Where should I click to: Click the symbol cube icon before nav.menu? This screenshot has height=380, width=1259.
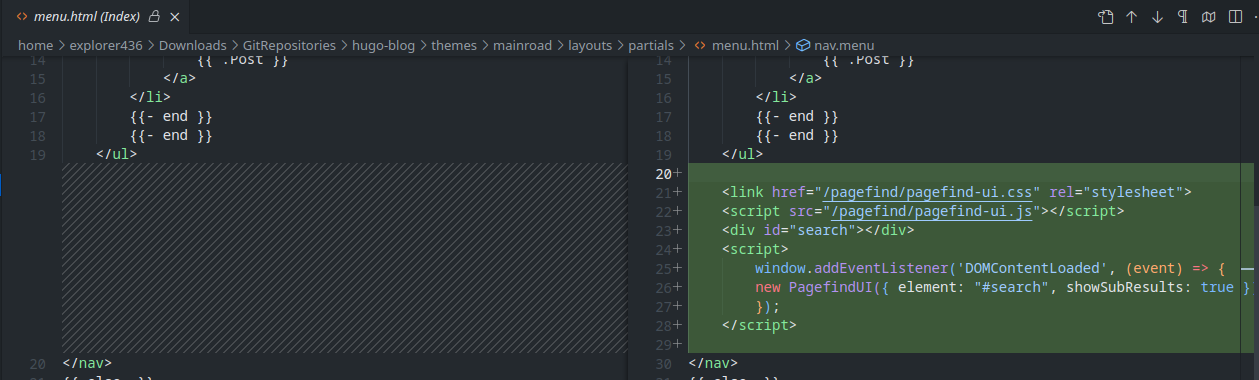tap(803, 45)
